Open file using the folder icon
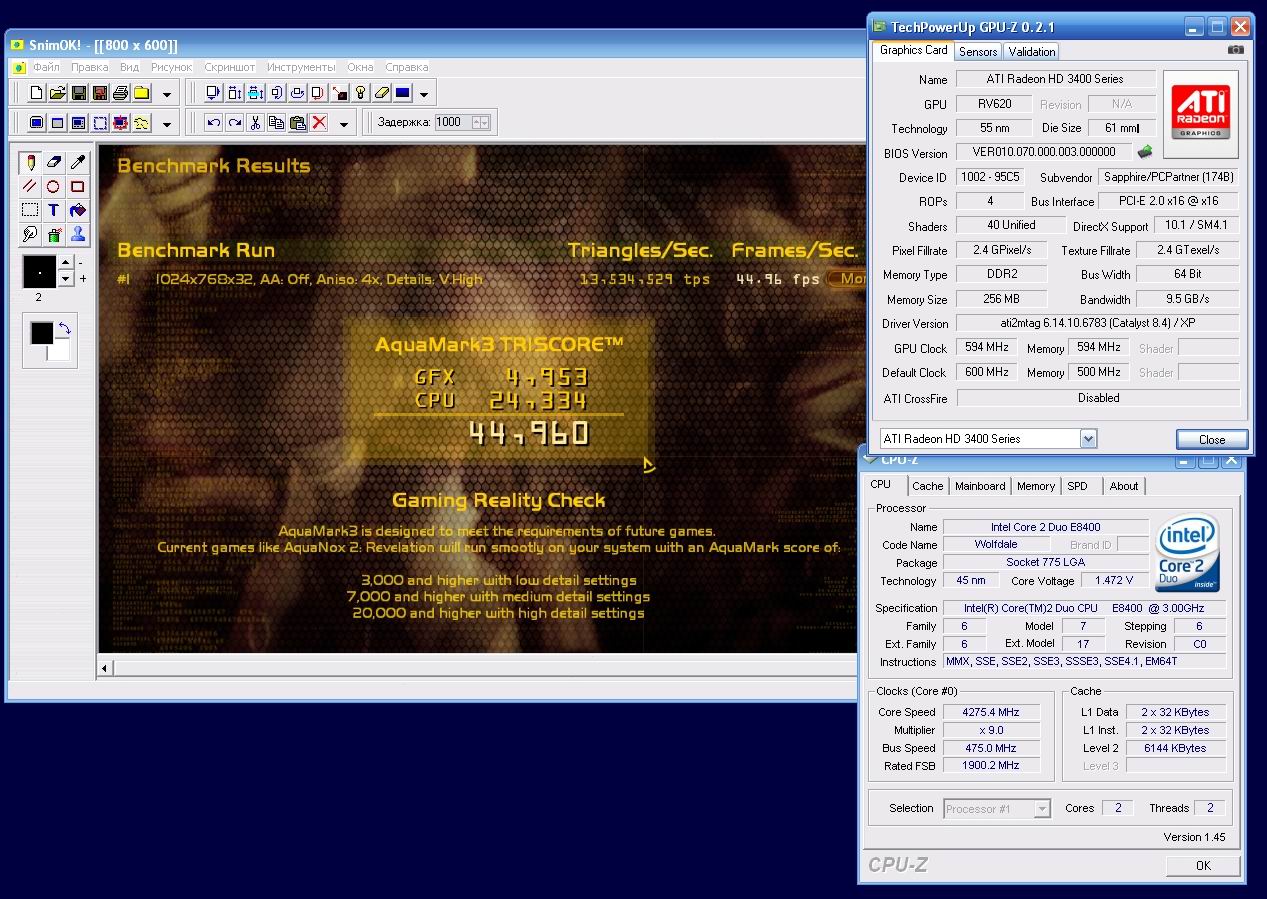This screenshot has height=899, width=1267. tap(58, 93)
